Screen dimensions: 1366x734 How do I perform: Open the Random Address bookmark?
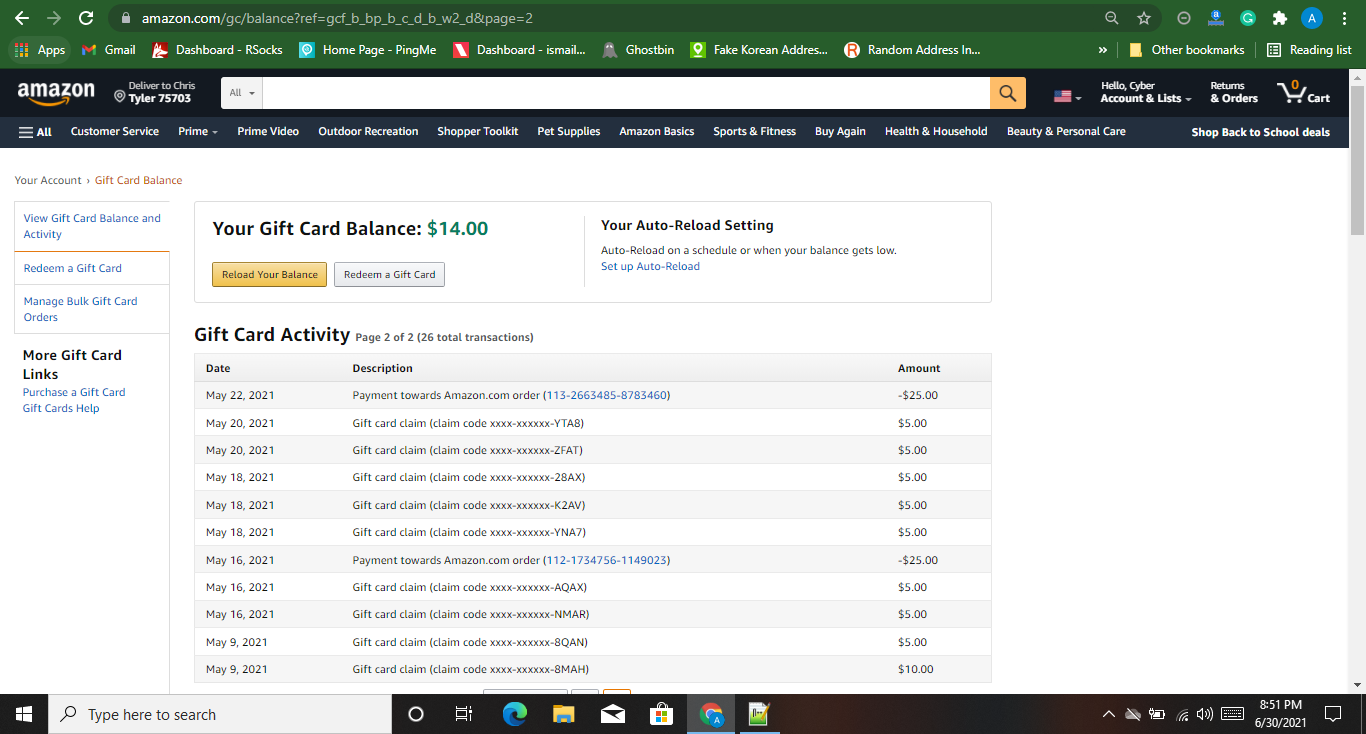coord(912,50)
